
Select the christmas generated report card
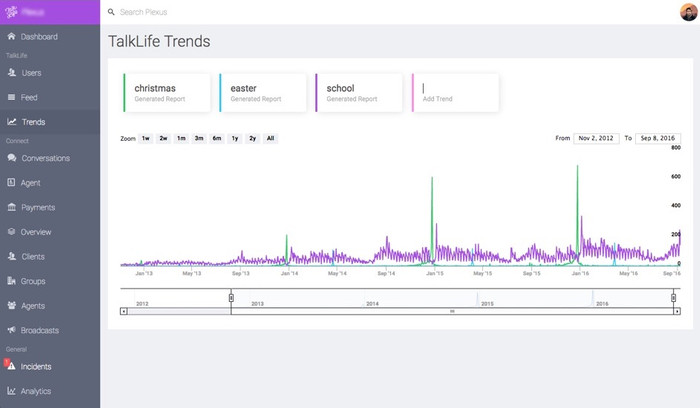pos(166,92)
